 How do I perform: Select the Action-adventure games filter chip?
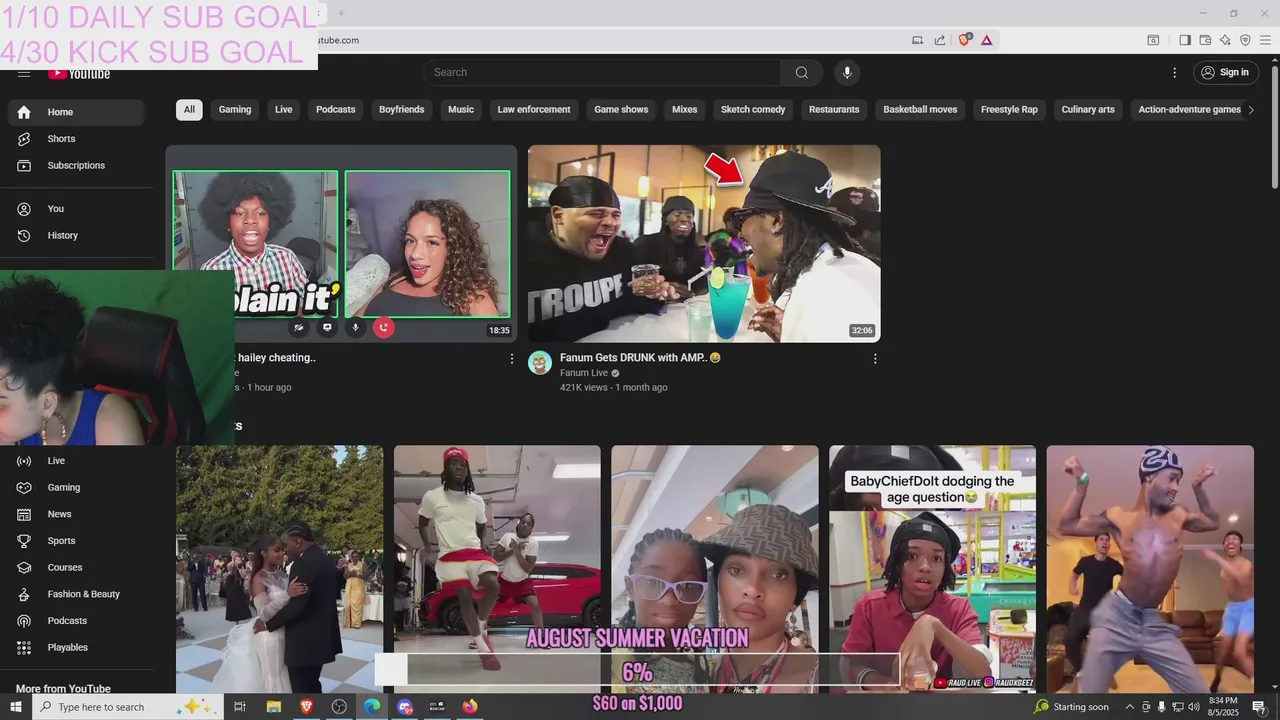pyautogui.click(x=1189, y=109)
